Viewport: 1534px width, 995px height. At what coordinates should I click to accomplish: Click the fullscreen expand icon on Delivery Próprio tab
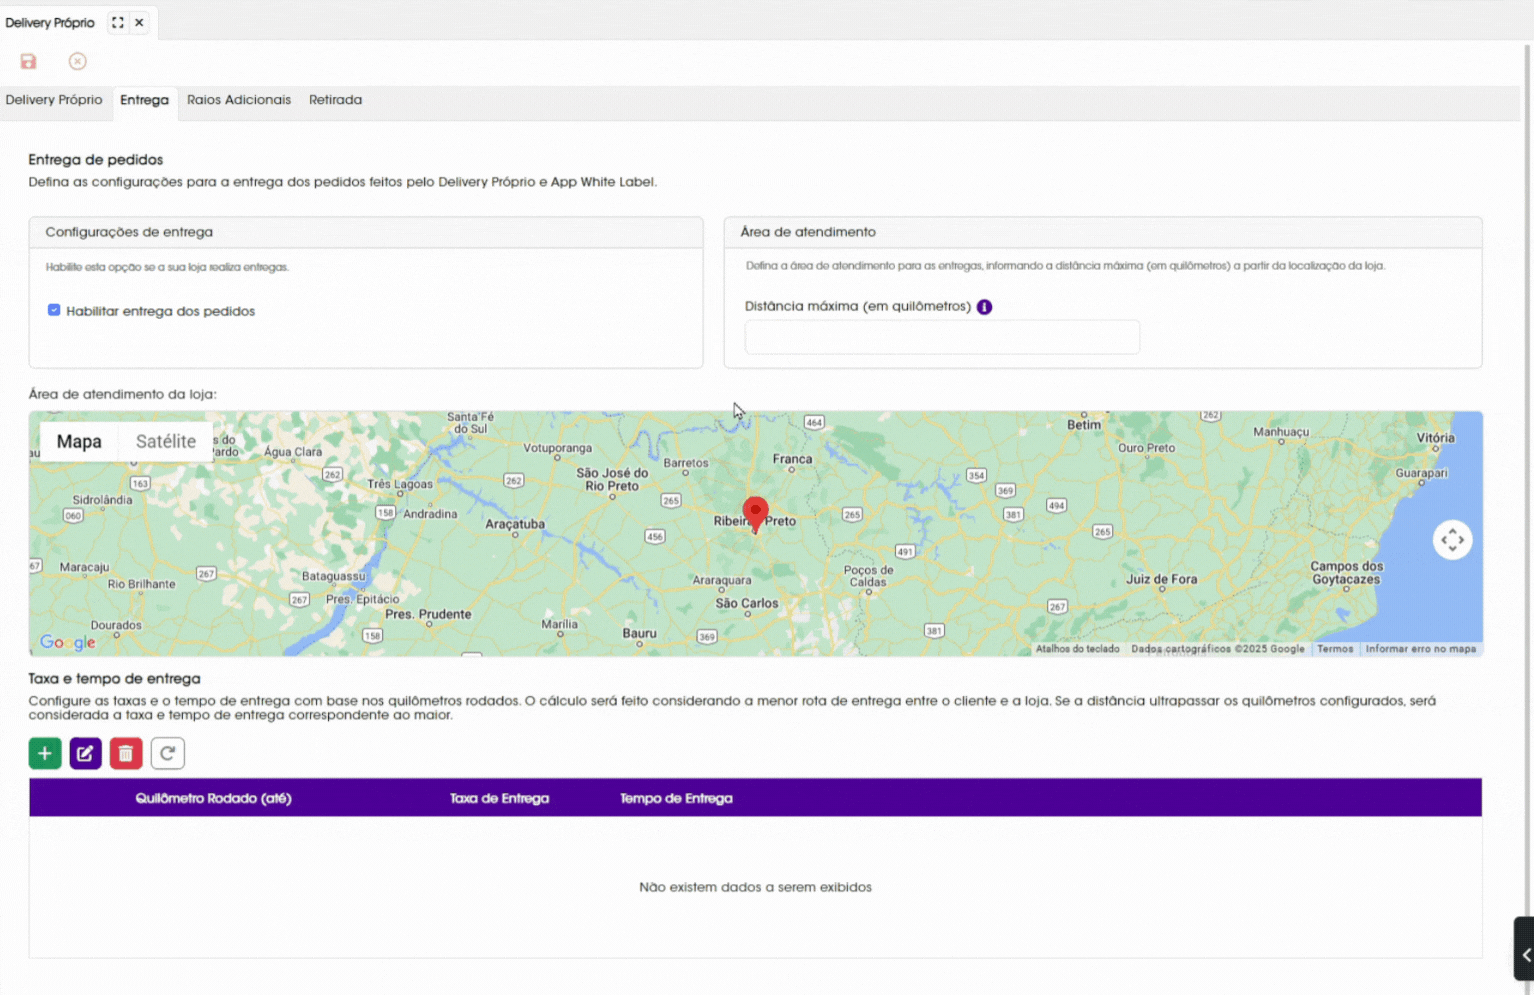(x=118, y=22)
